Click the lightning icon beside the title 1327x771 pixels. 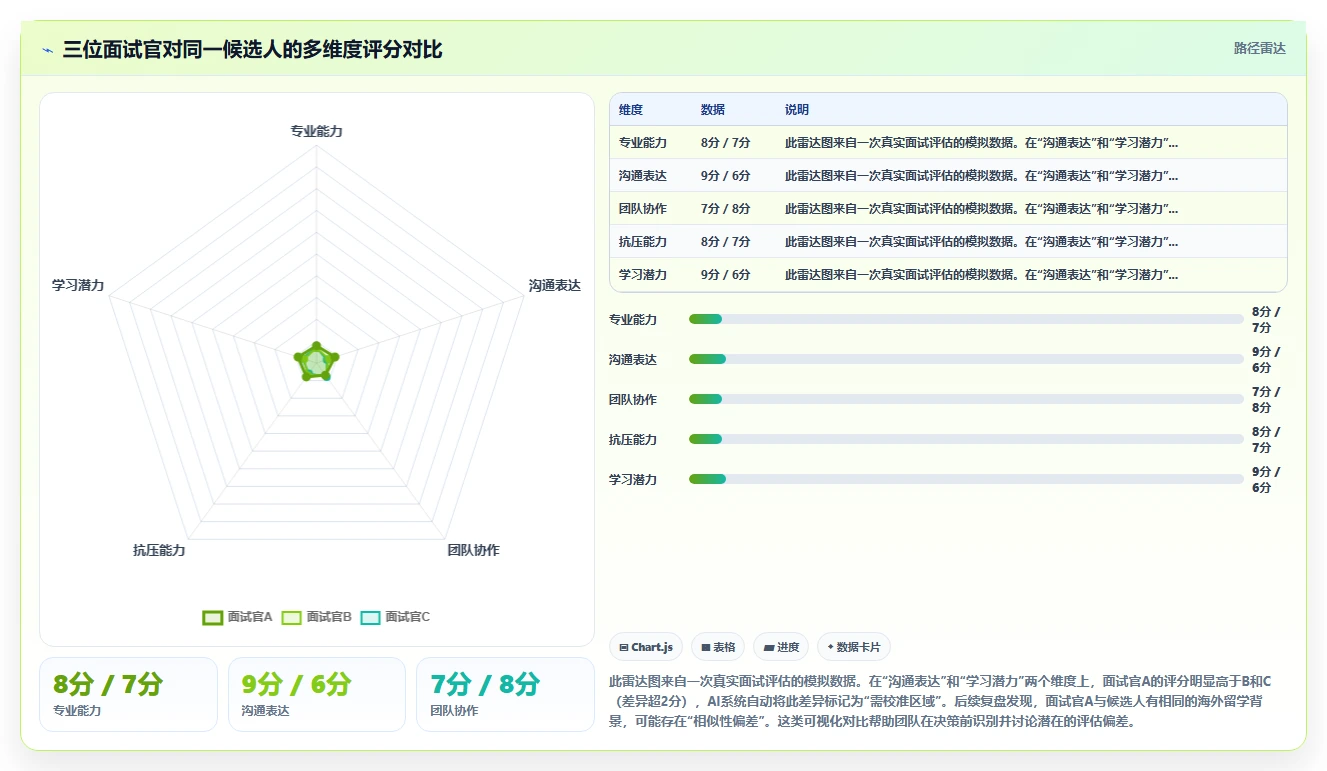pyautogui.click(x=47, y=50)
